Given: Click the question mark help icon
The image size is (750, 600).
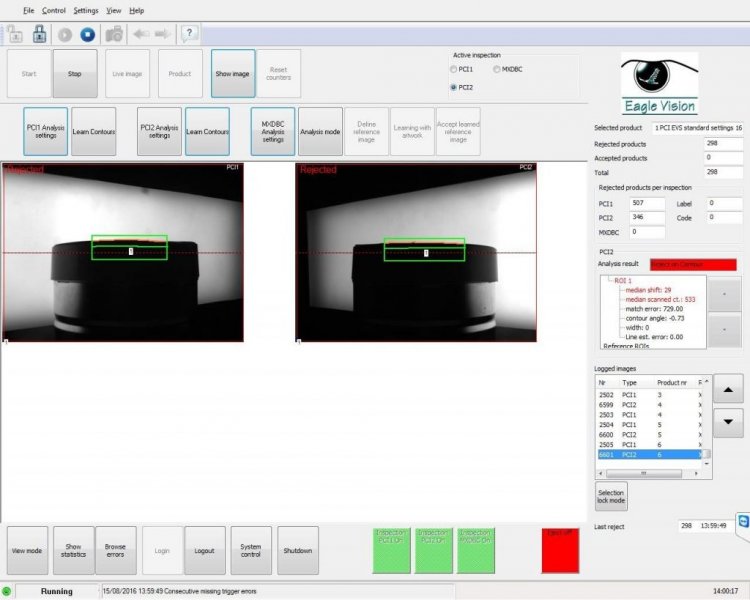Looking at the screenshot, I should click(189, 33).
